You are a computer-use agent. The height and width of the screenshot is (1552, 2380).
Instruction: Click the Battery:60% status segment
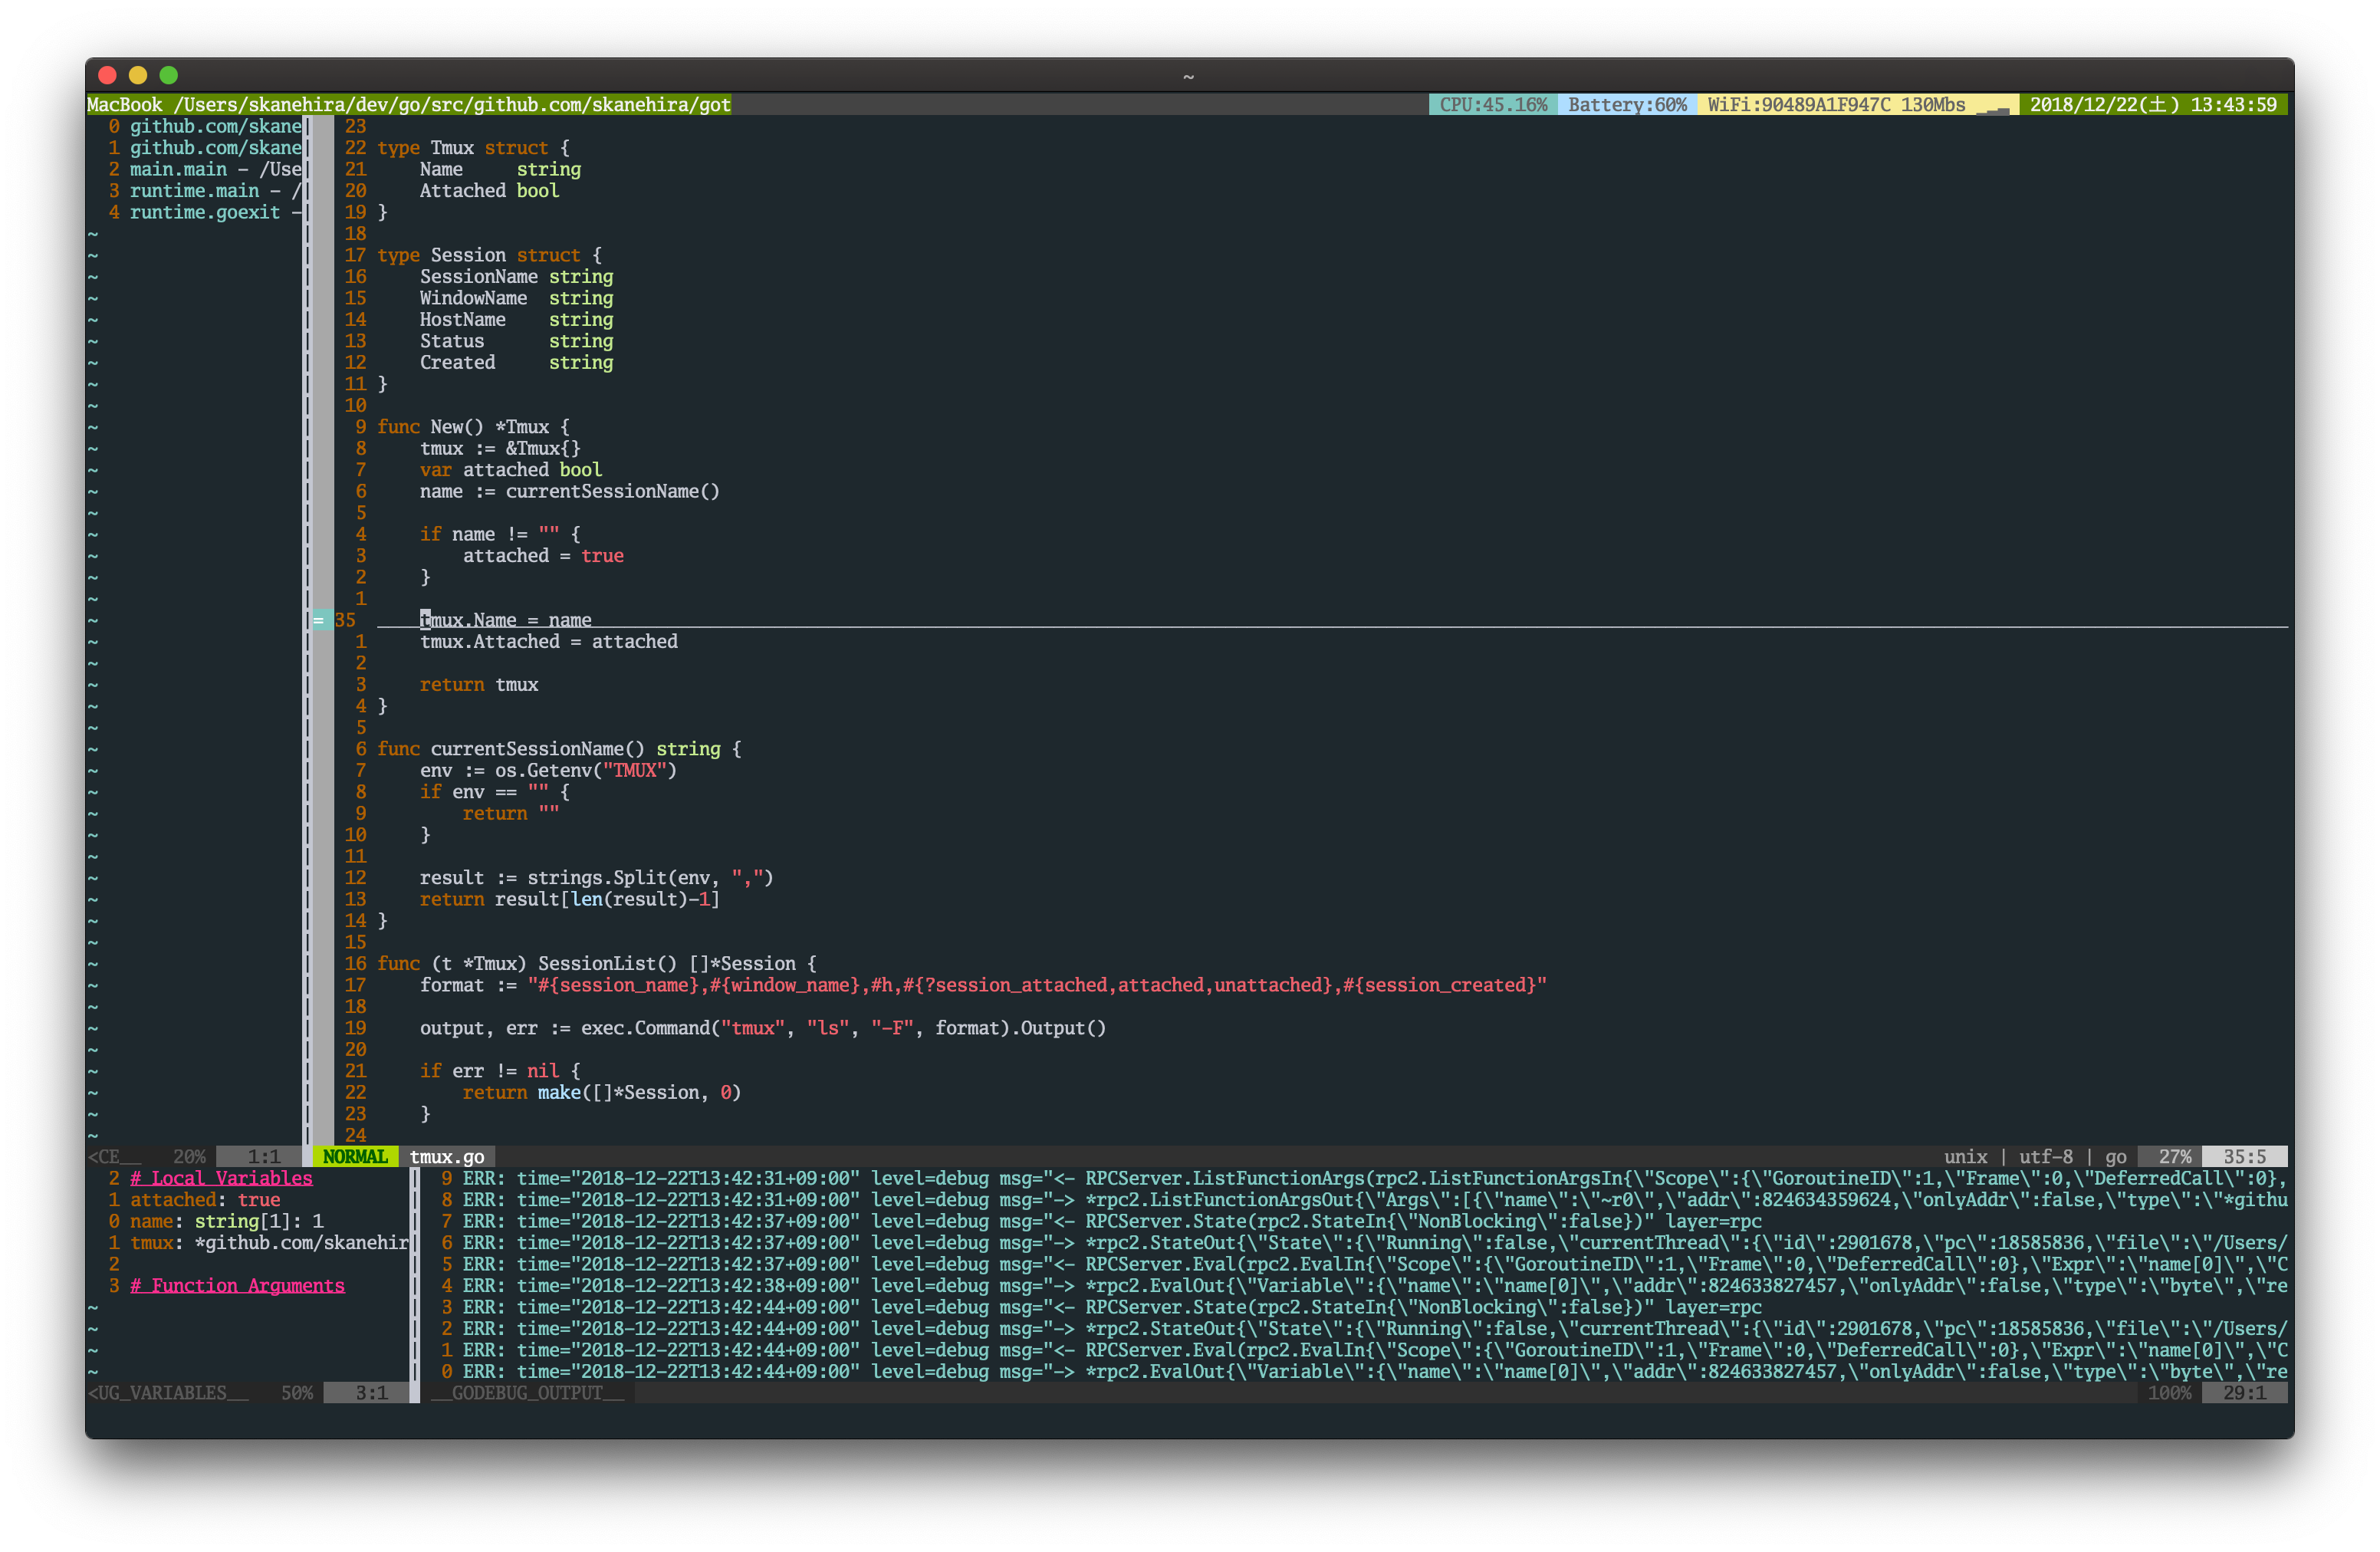[x=1626, y=105]
